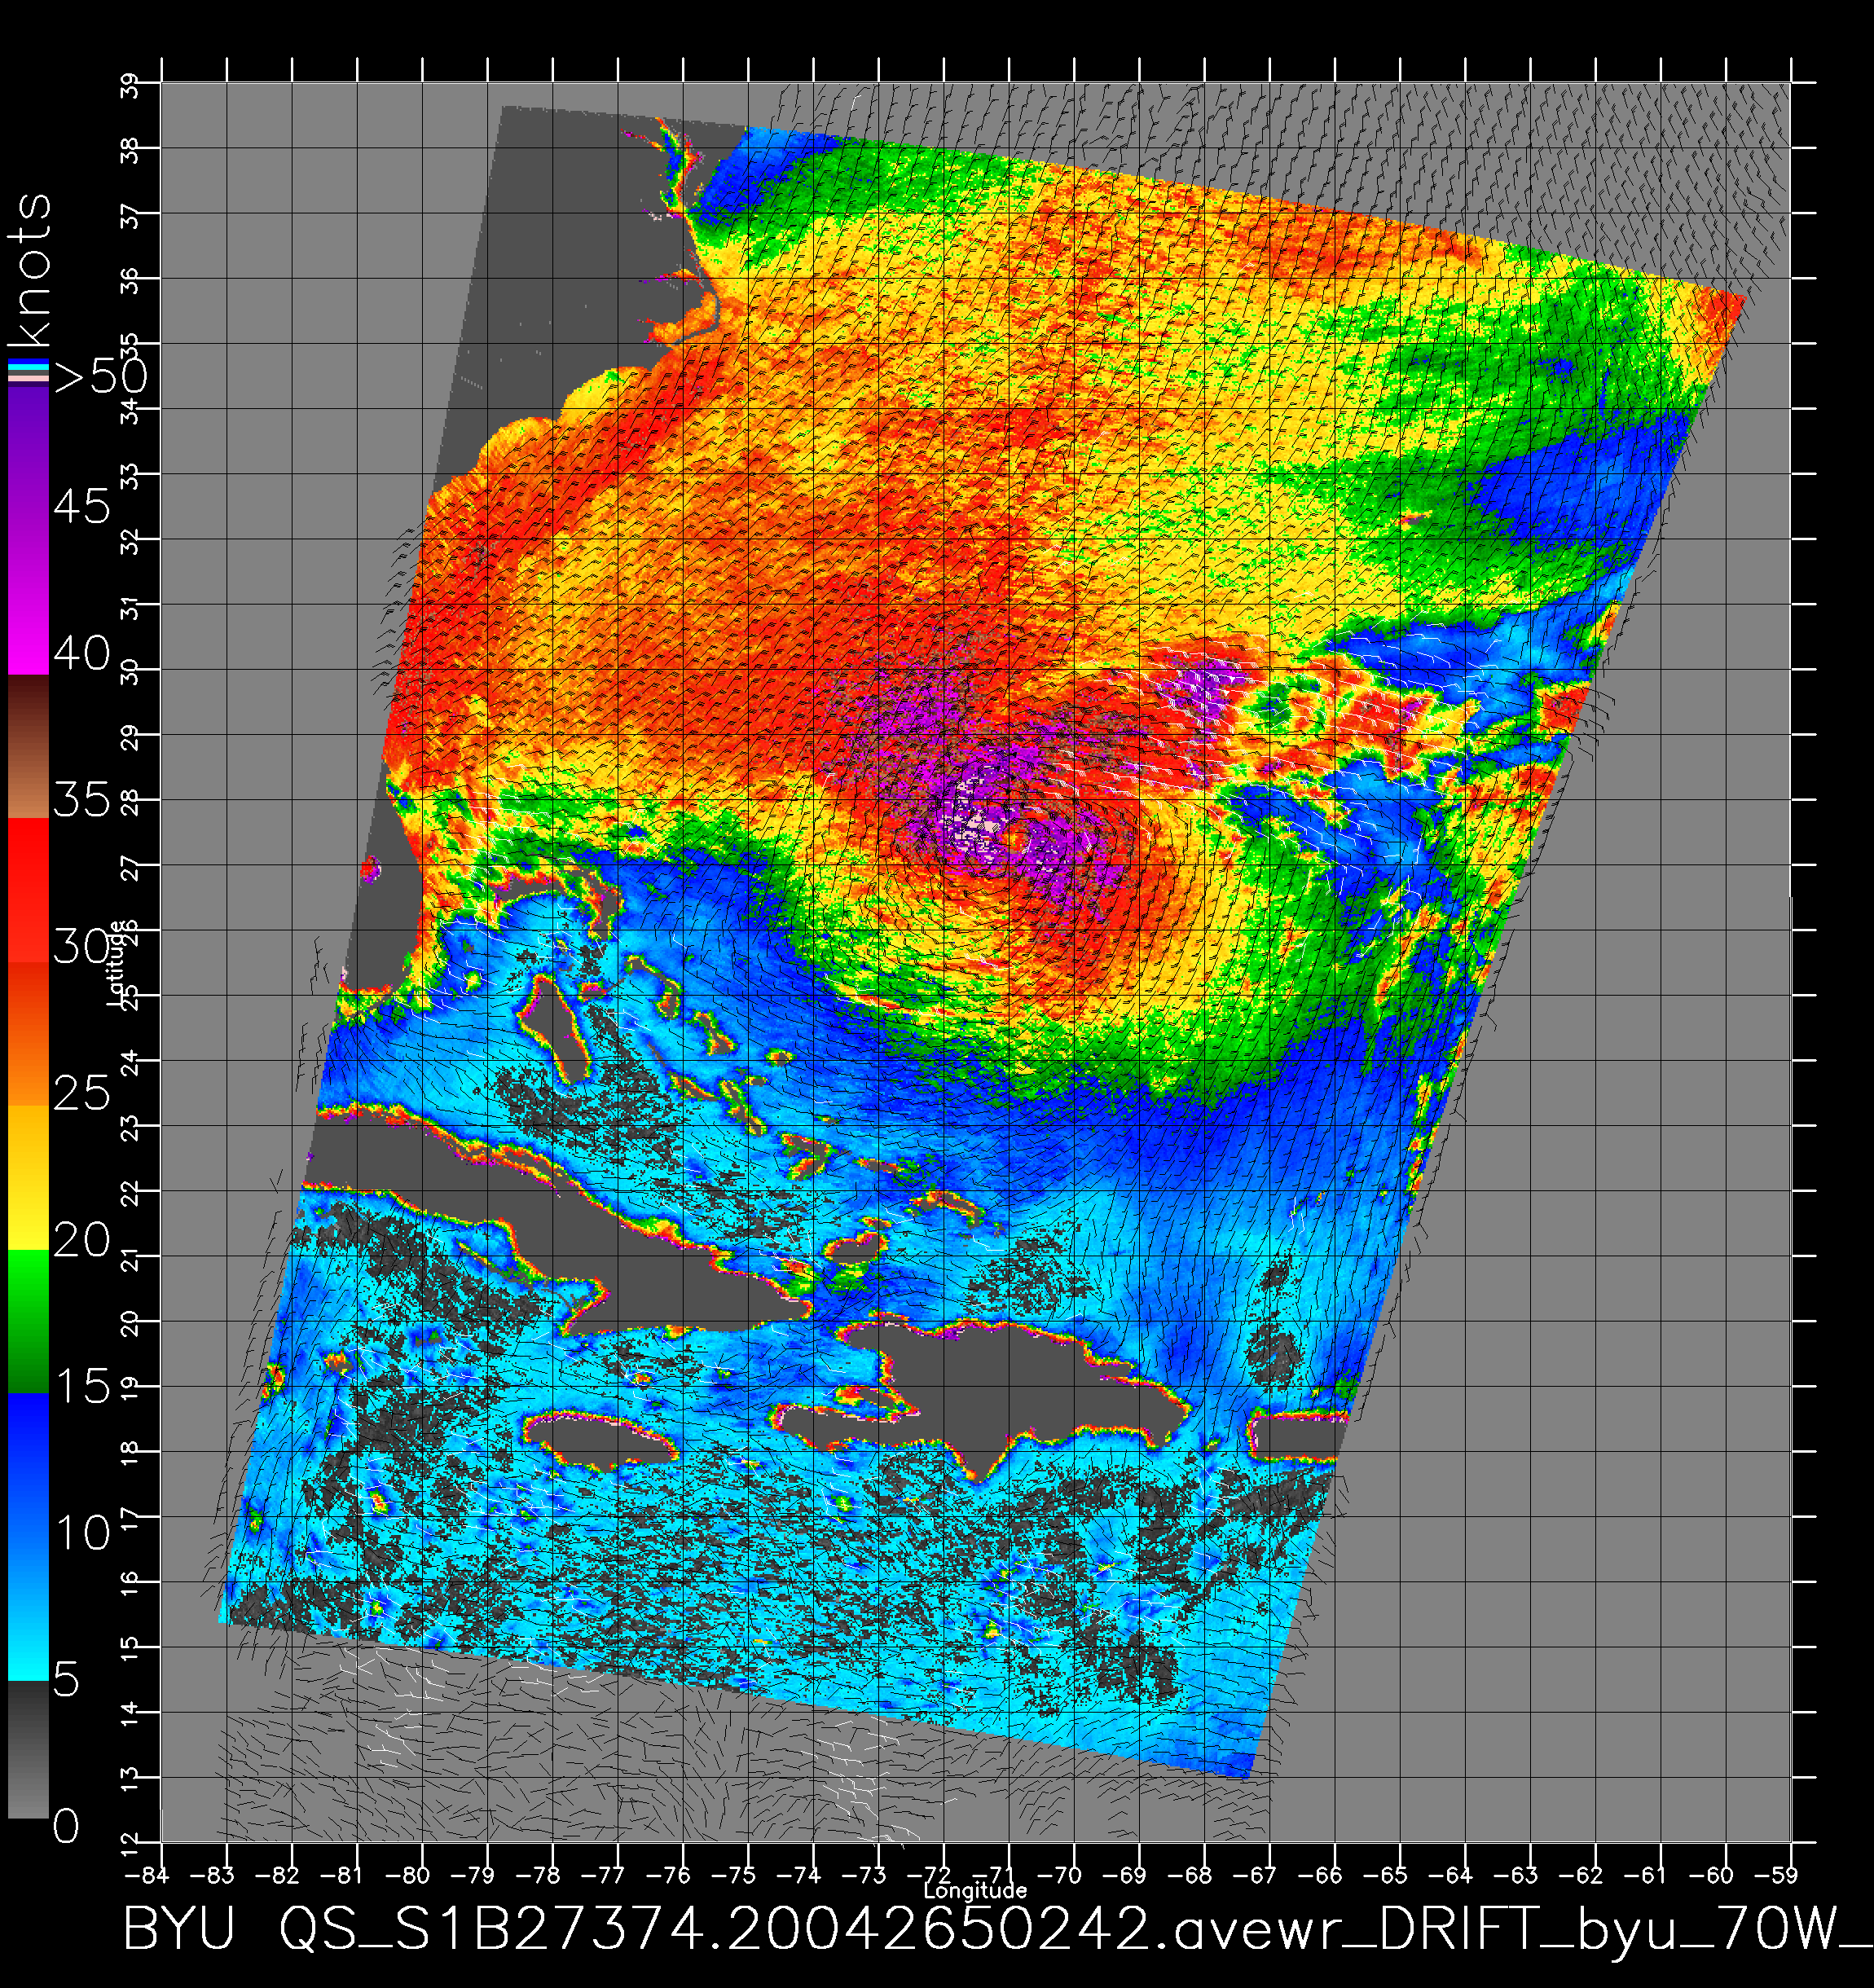Click the "19" latitude tick label
1874x1988 pixels.
pos(129,1390)
